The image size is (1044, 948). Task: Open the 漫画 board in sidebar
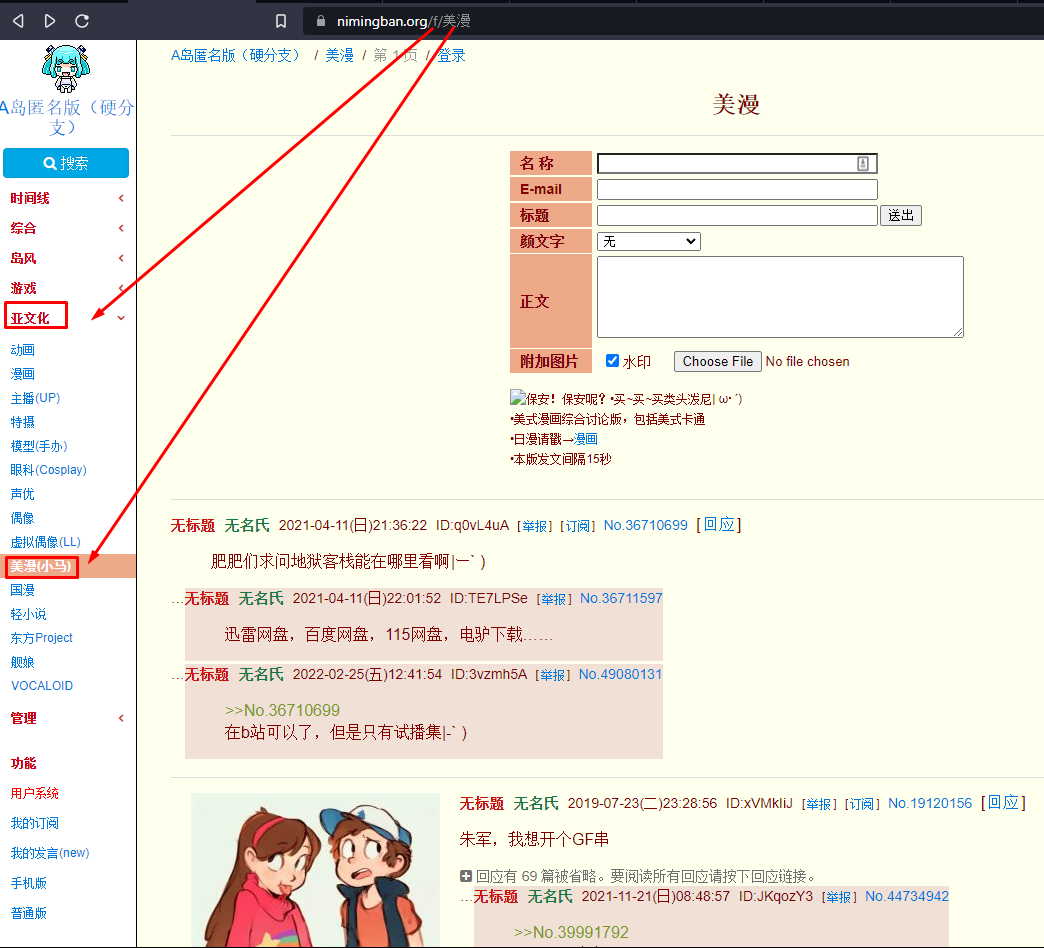(23, 374)
